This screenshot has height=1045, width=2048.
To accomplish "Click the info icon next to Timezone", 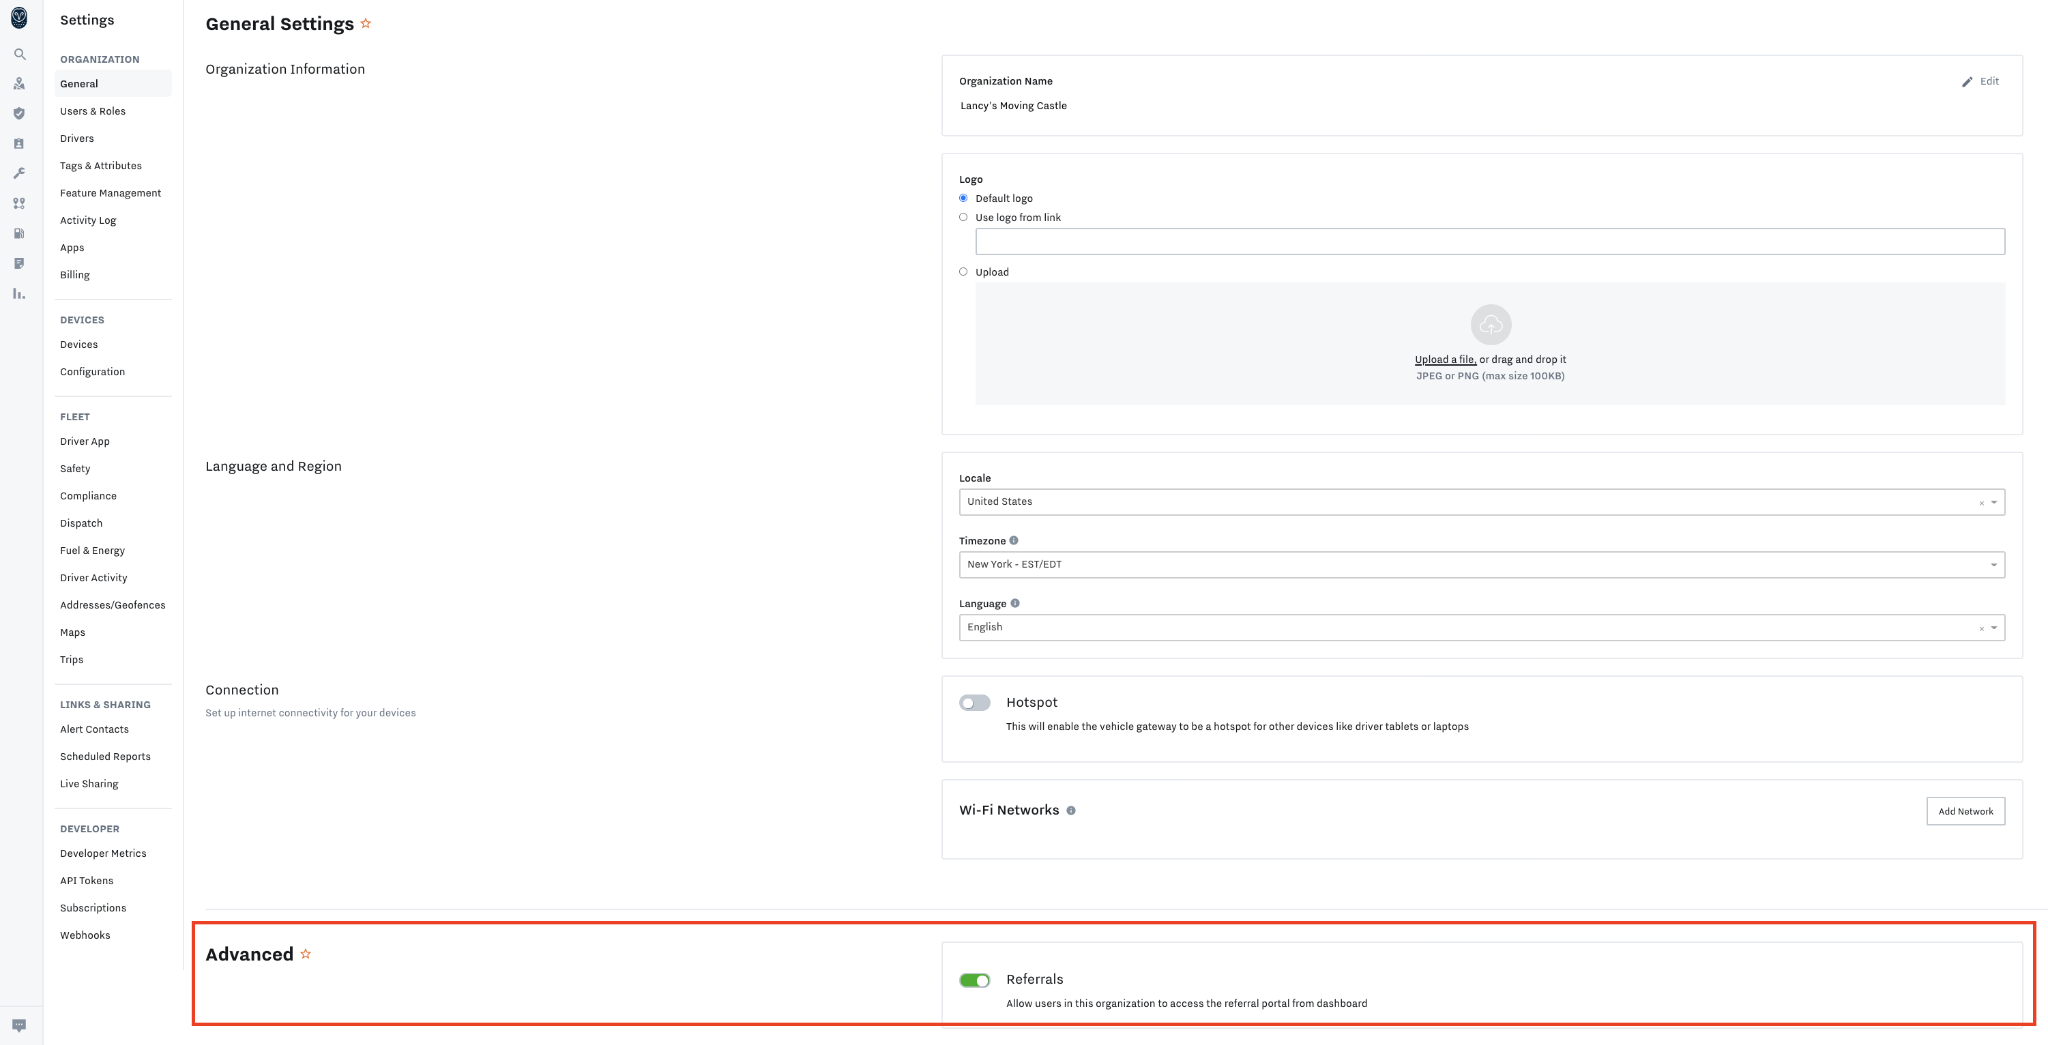I will [x=1014, y=541].
